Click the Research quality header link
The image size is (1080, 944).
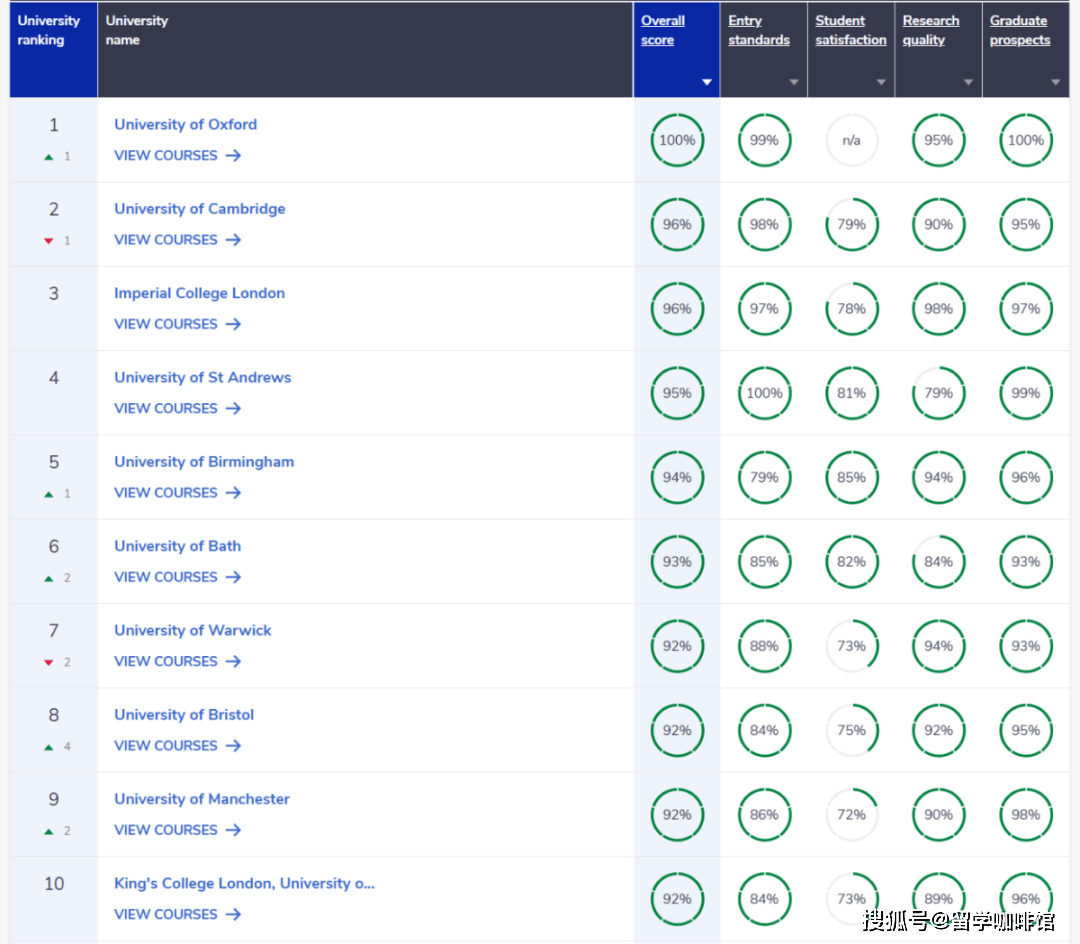pyautogui.click(x=931, y=30)
